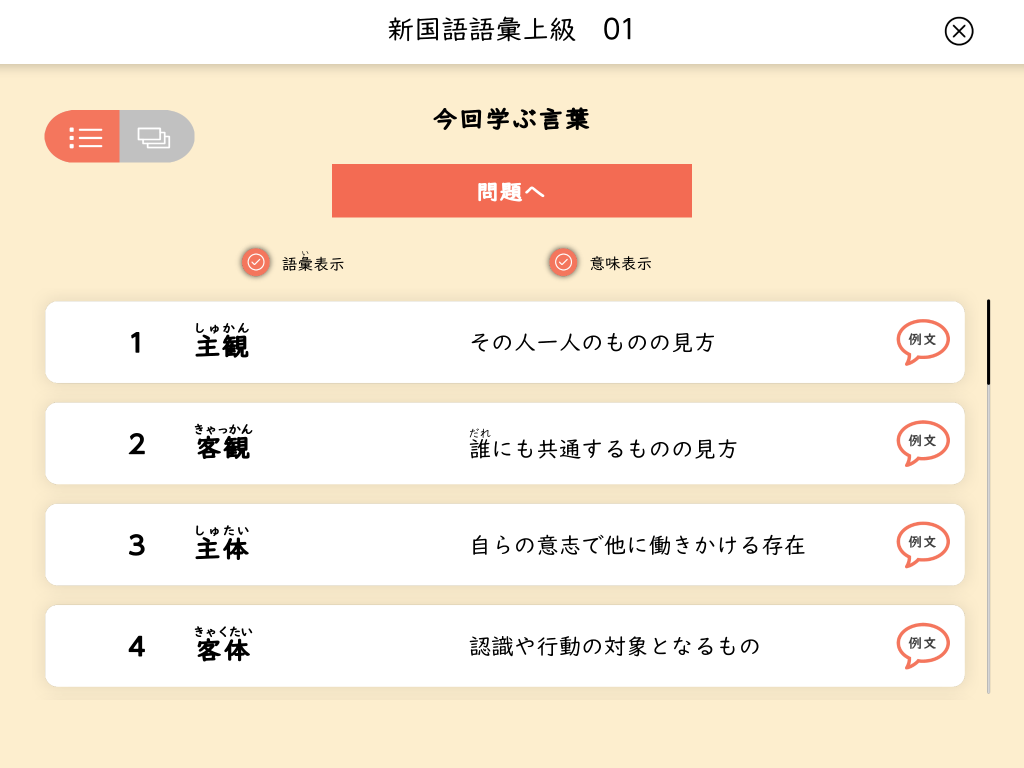Switch to list view mode

point(84,137)
